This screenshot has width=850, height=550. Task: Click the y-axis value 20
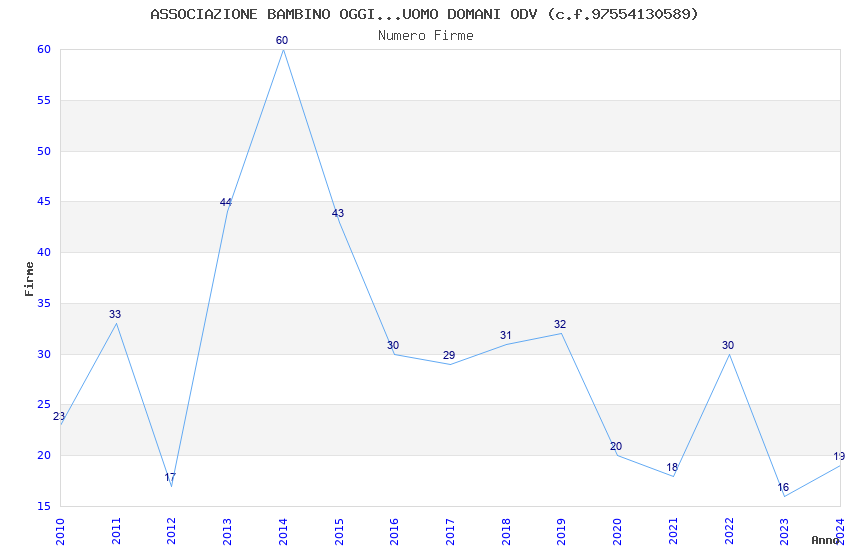pyautogui.click(x=44, y=456)
